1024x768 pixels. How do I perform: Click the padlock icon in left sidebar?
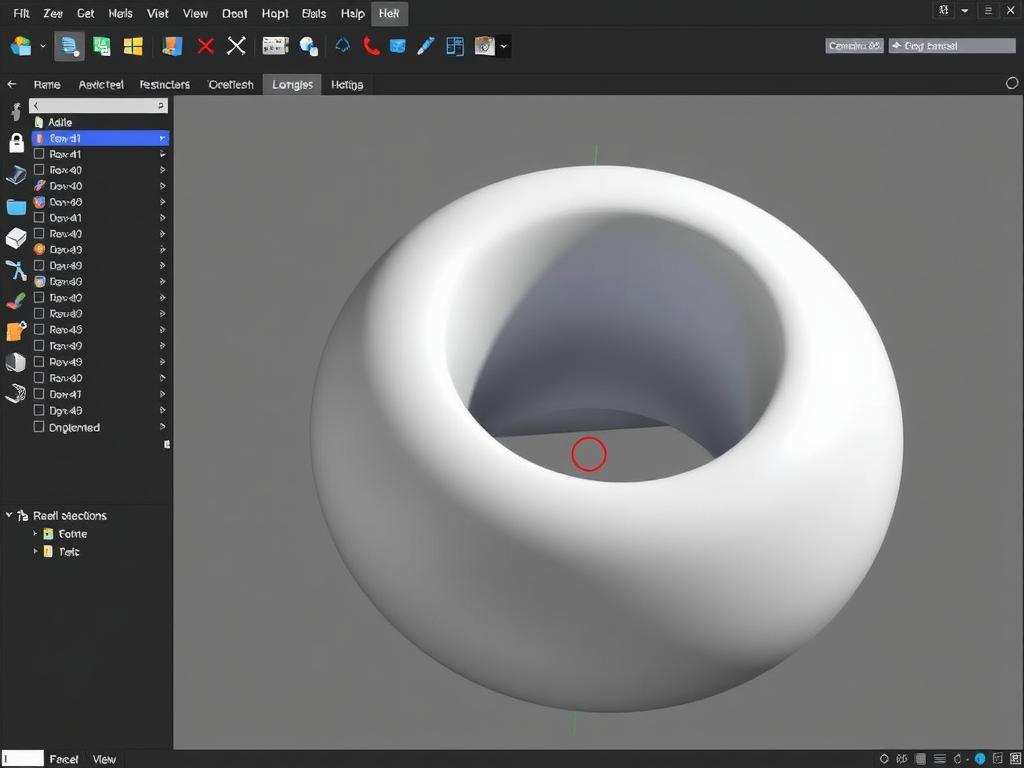tap(16, 142)
